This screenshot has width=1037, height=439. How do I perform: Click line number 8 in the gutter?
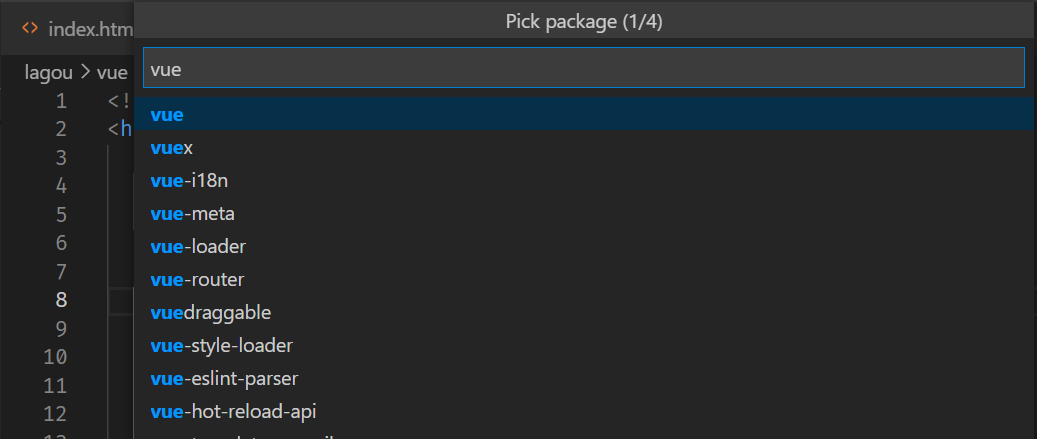pyautogui.click(x=62, y=299)
